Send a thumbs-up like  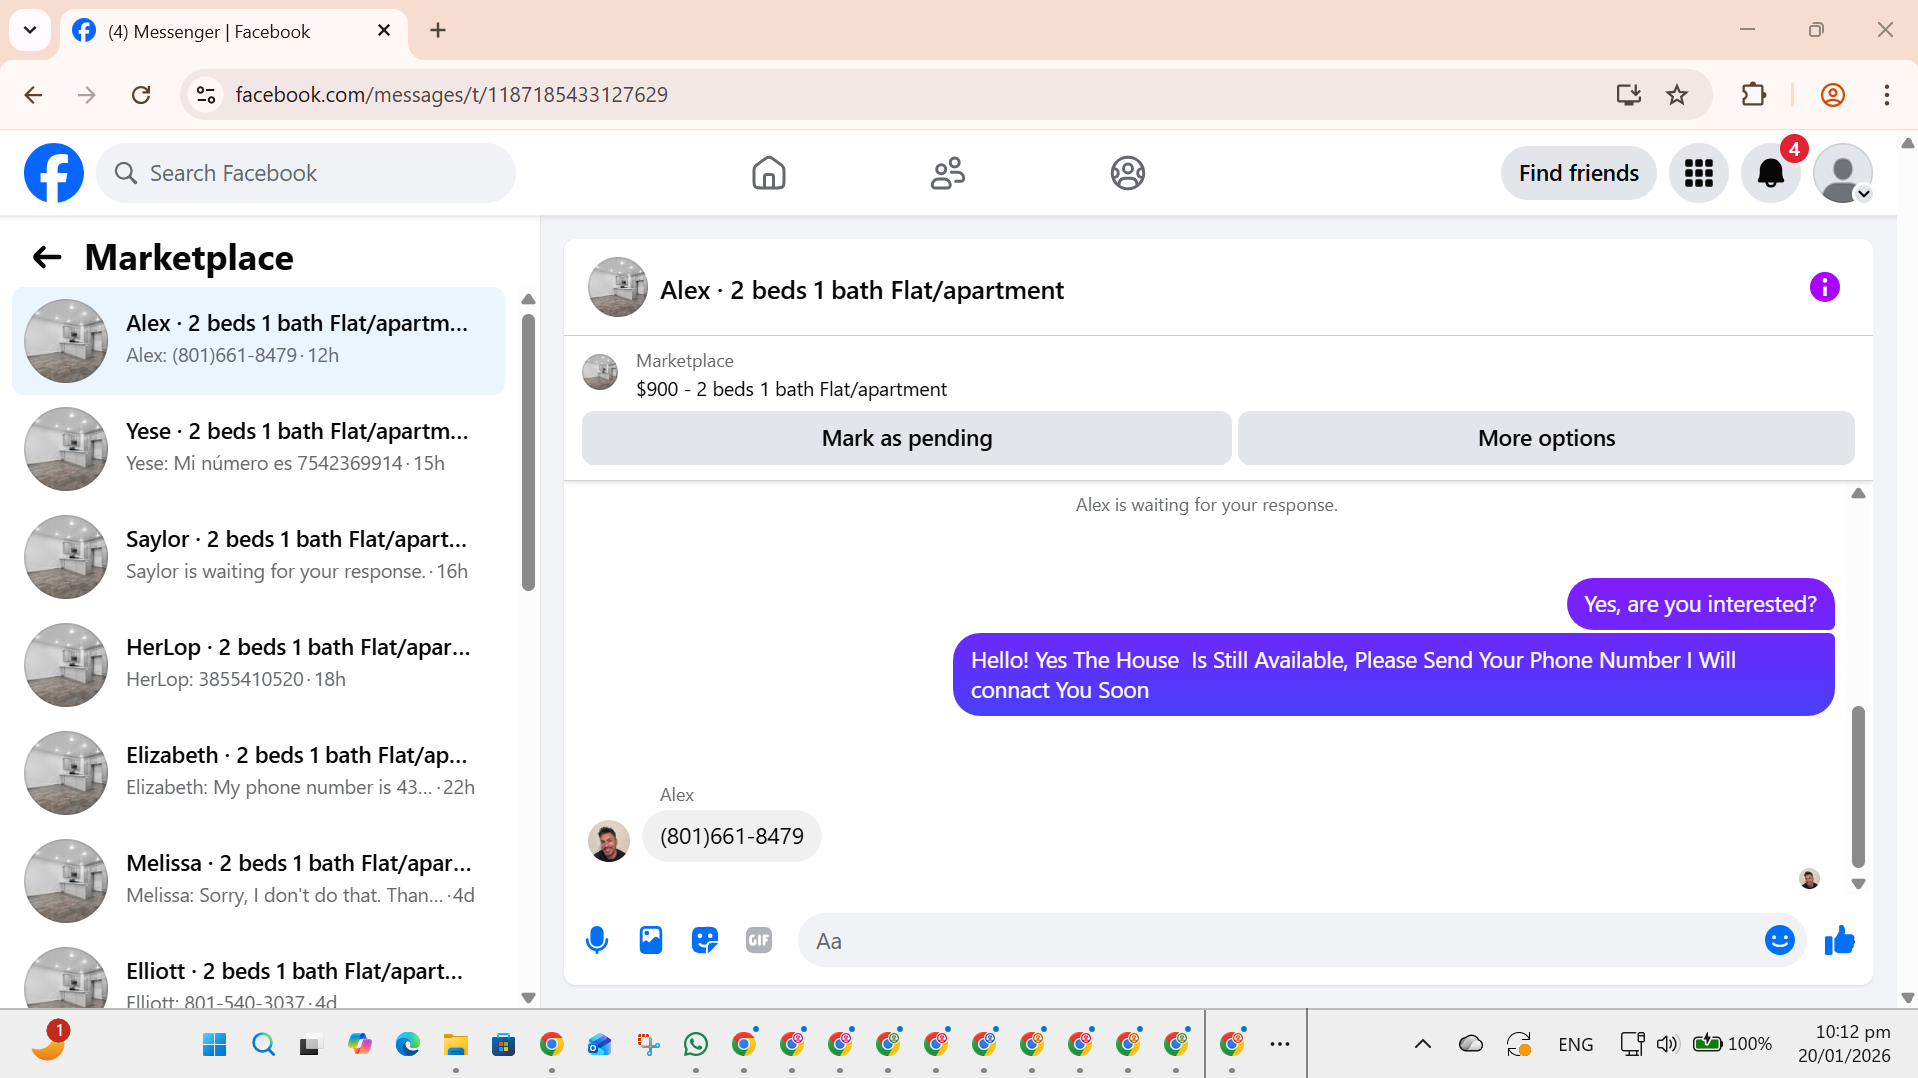(1839, 940)
